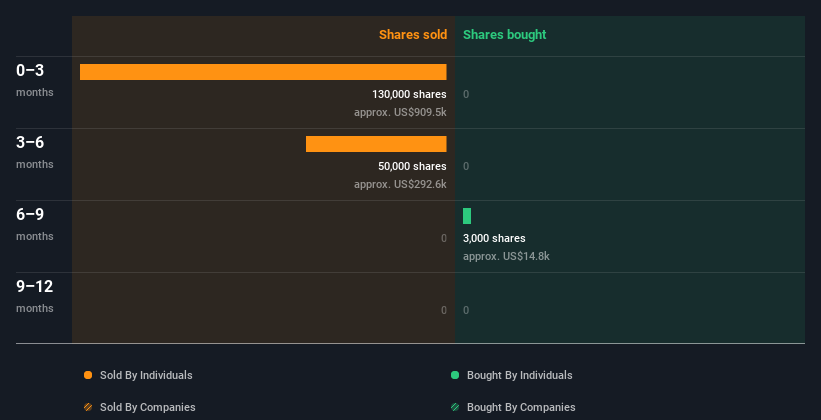Click the 3,000 shares value
This screenshot has height=420, width=821.
click(494, 238)
